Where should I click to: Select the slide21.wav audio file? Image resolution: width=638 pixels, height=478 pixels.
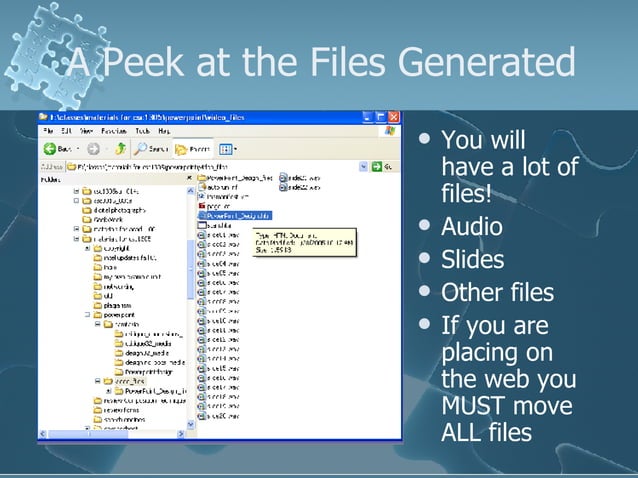click(299, 178)
